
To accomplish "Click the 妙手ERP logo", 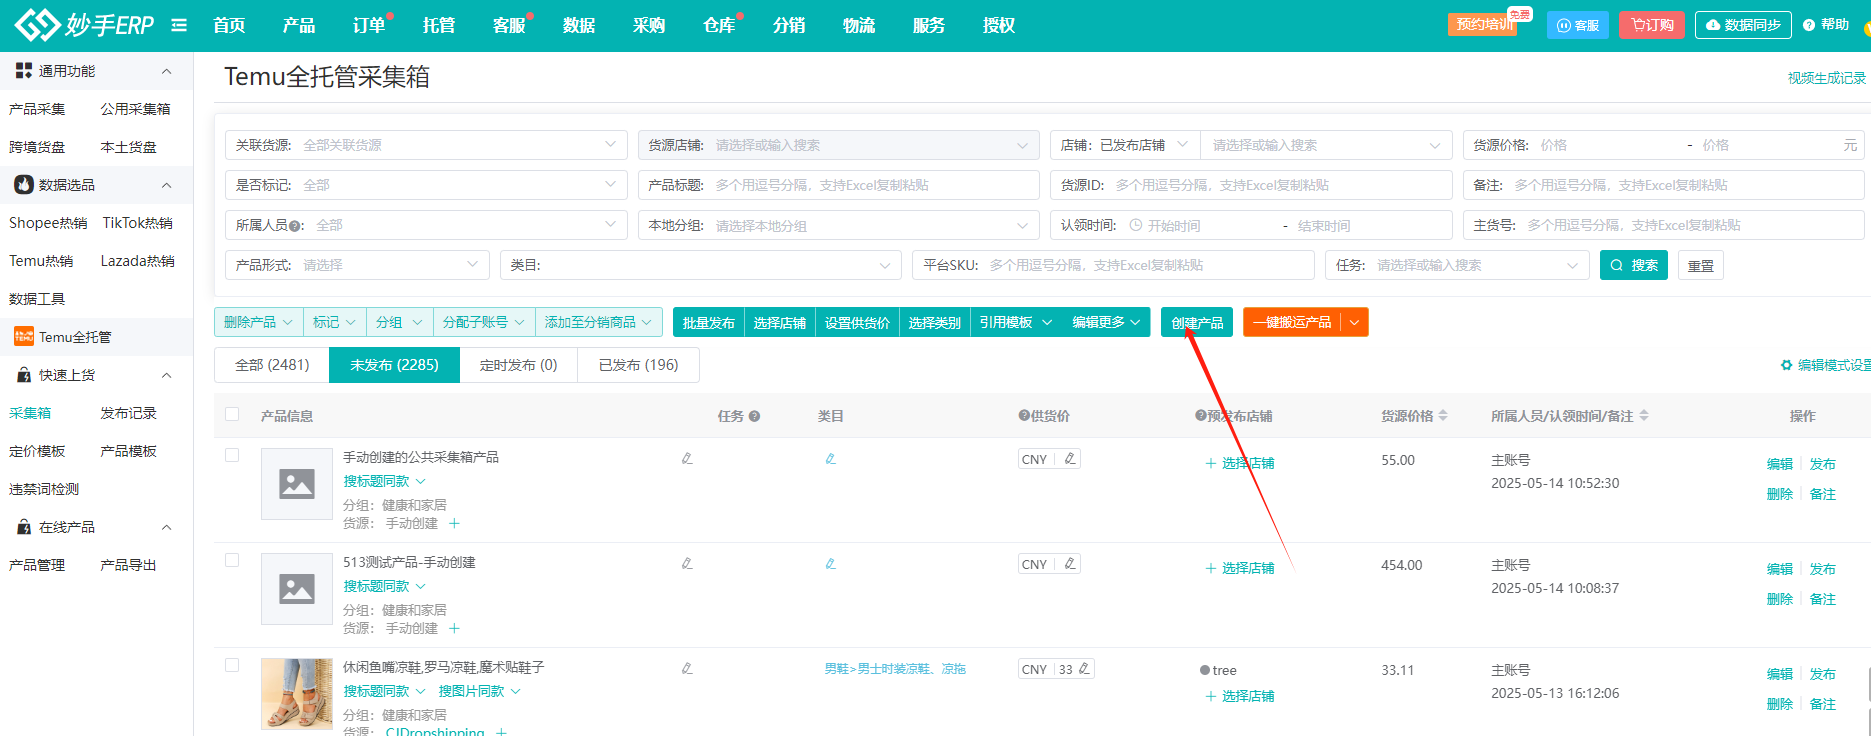I will (x=84, y=25).
